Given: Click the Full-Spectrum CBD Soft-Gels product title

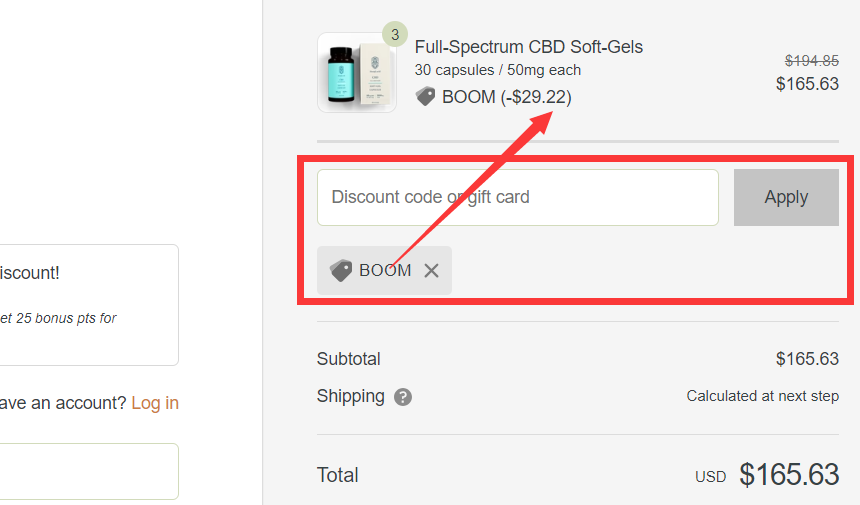Looking at the screenshot, I should tap(528, 47).
